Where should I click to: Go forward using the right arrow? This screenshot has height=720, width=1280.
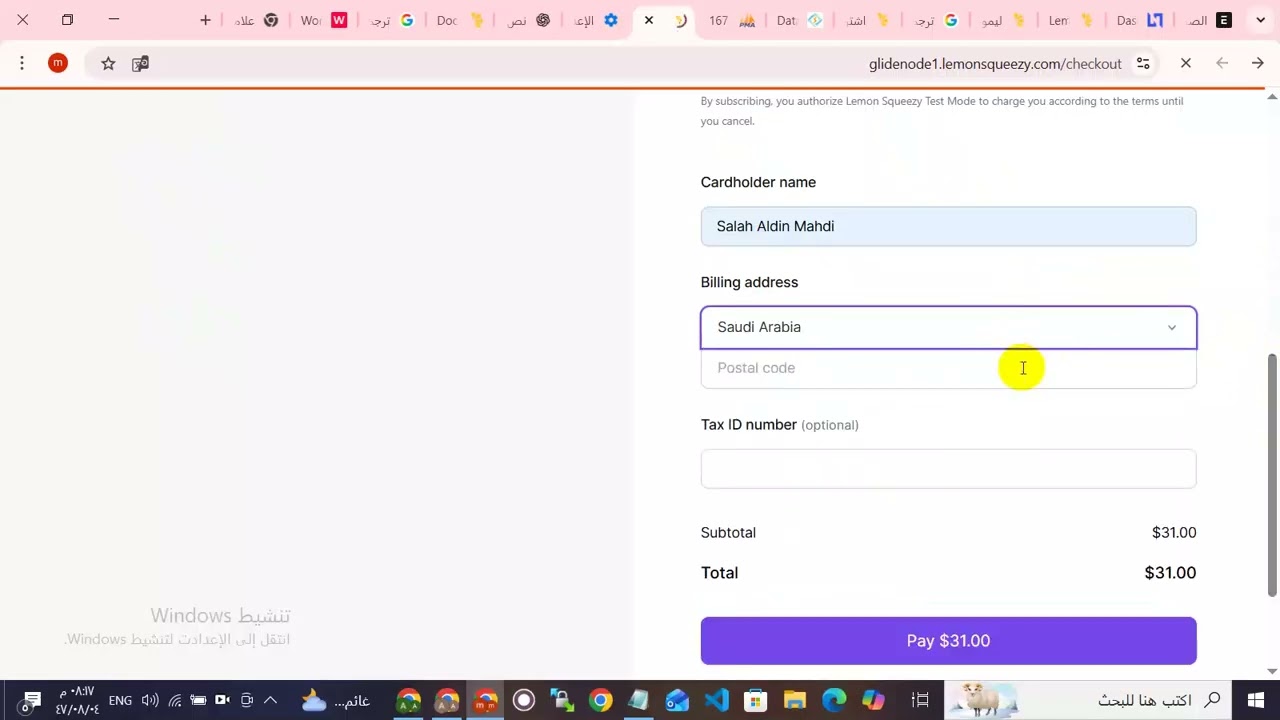click(1258, 64)
